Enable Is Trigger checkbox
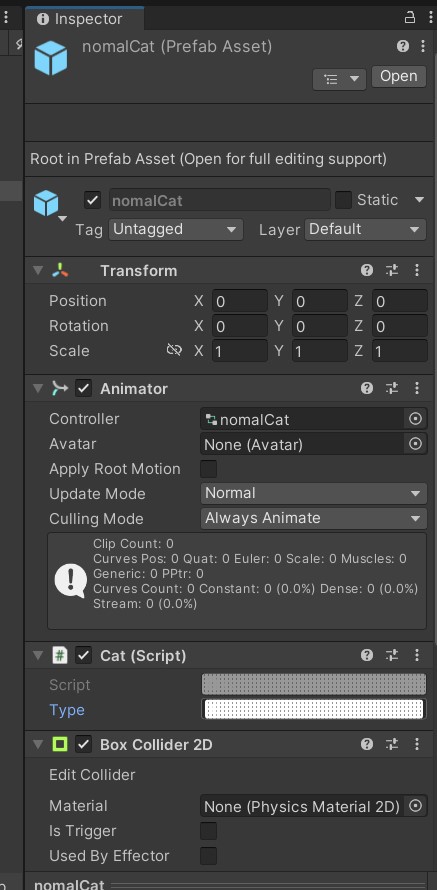Image resolution: width=437 pixels, height=890 pixels. (x=208, y=831)
